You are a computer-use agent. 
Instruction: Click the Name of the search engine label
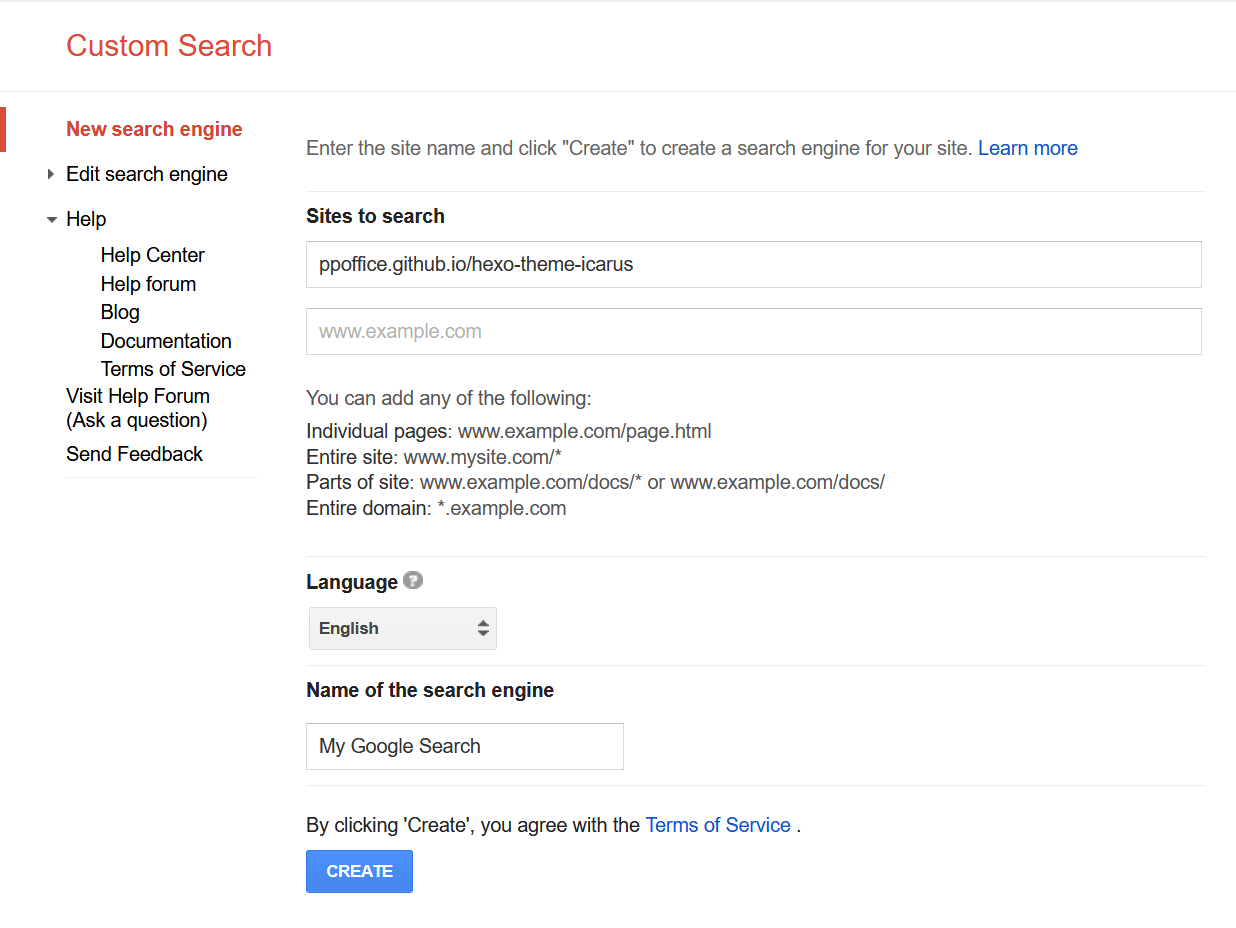click(430, 690)
